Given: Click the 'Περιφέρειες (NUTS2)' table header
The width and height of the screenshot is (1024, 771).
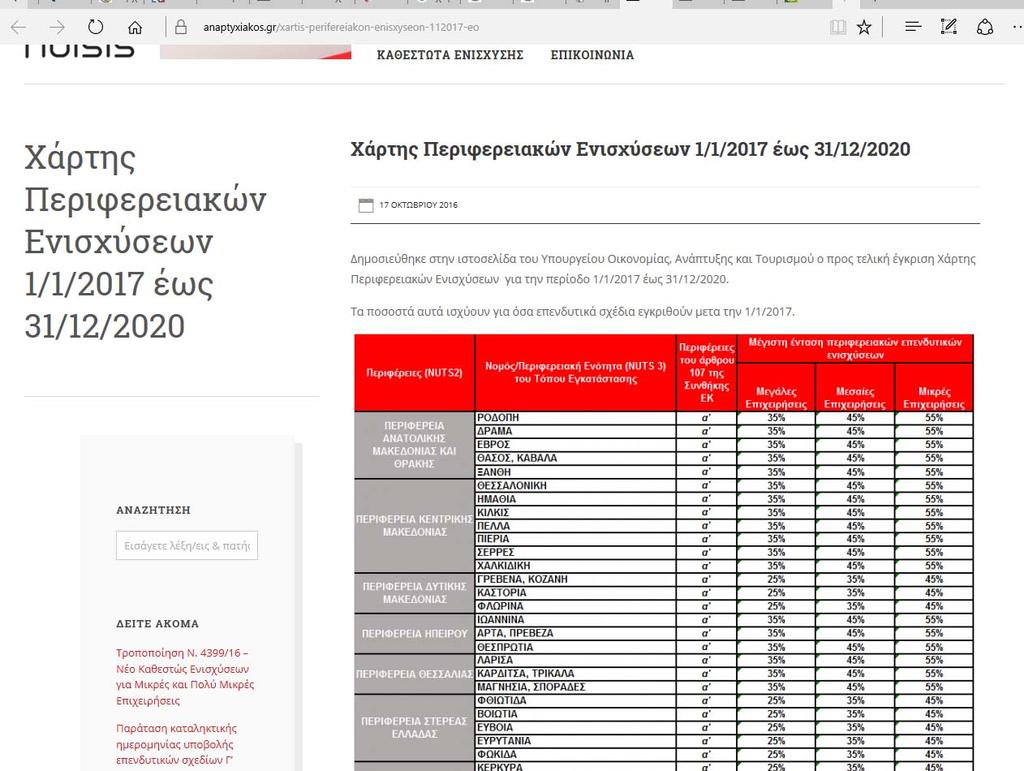Looking at the screenshot, I should pos(414,373).
